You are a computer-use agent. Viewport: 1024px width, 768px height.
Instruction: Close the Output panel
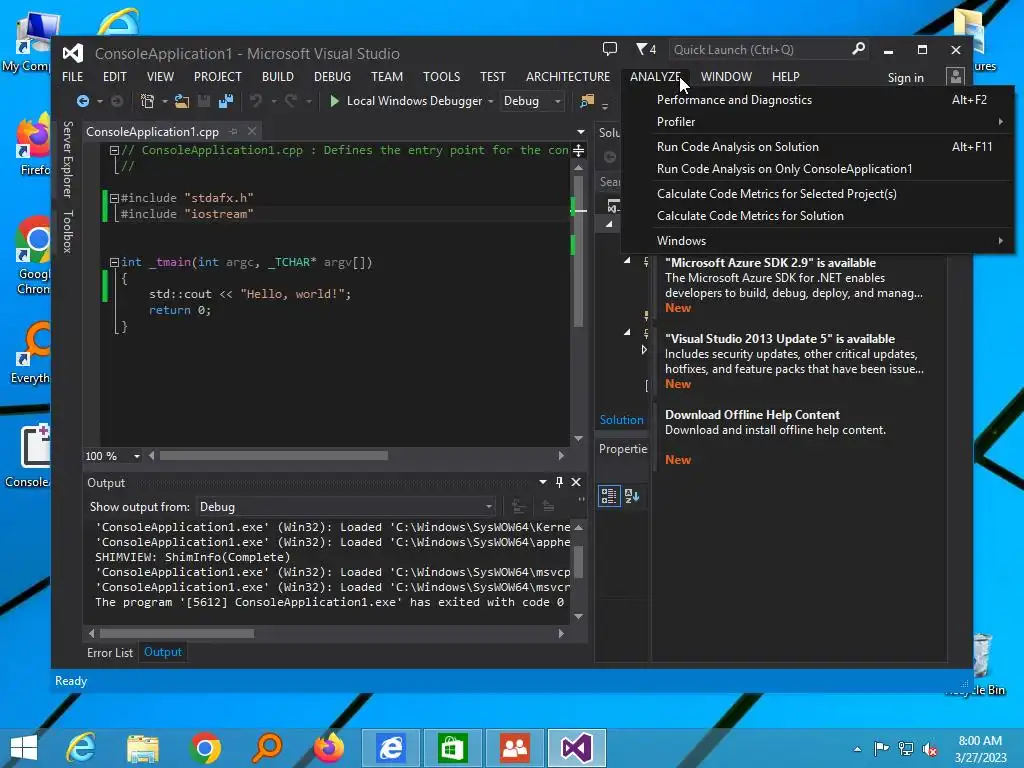[x=576, y=482]
